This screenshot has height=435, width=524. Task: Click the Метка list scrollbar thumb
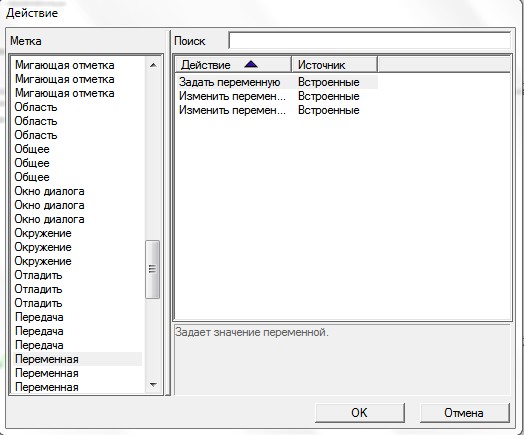[x=153, y=269]
